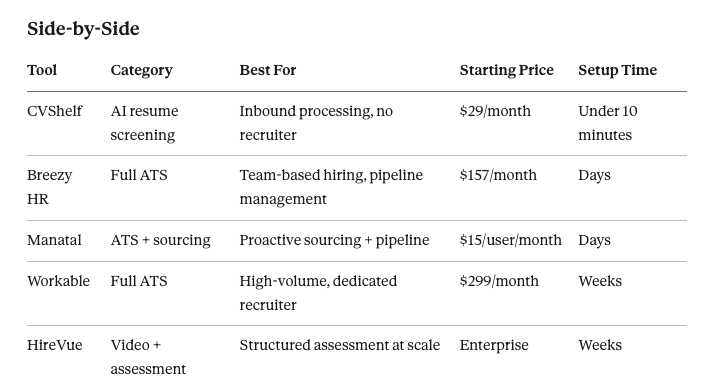This screenshot has width=715, height=388.
Task: Select the Enterprise price cell
Action: pyautogui.click(x=494, y=345)
